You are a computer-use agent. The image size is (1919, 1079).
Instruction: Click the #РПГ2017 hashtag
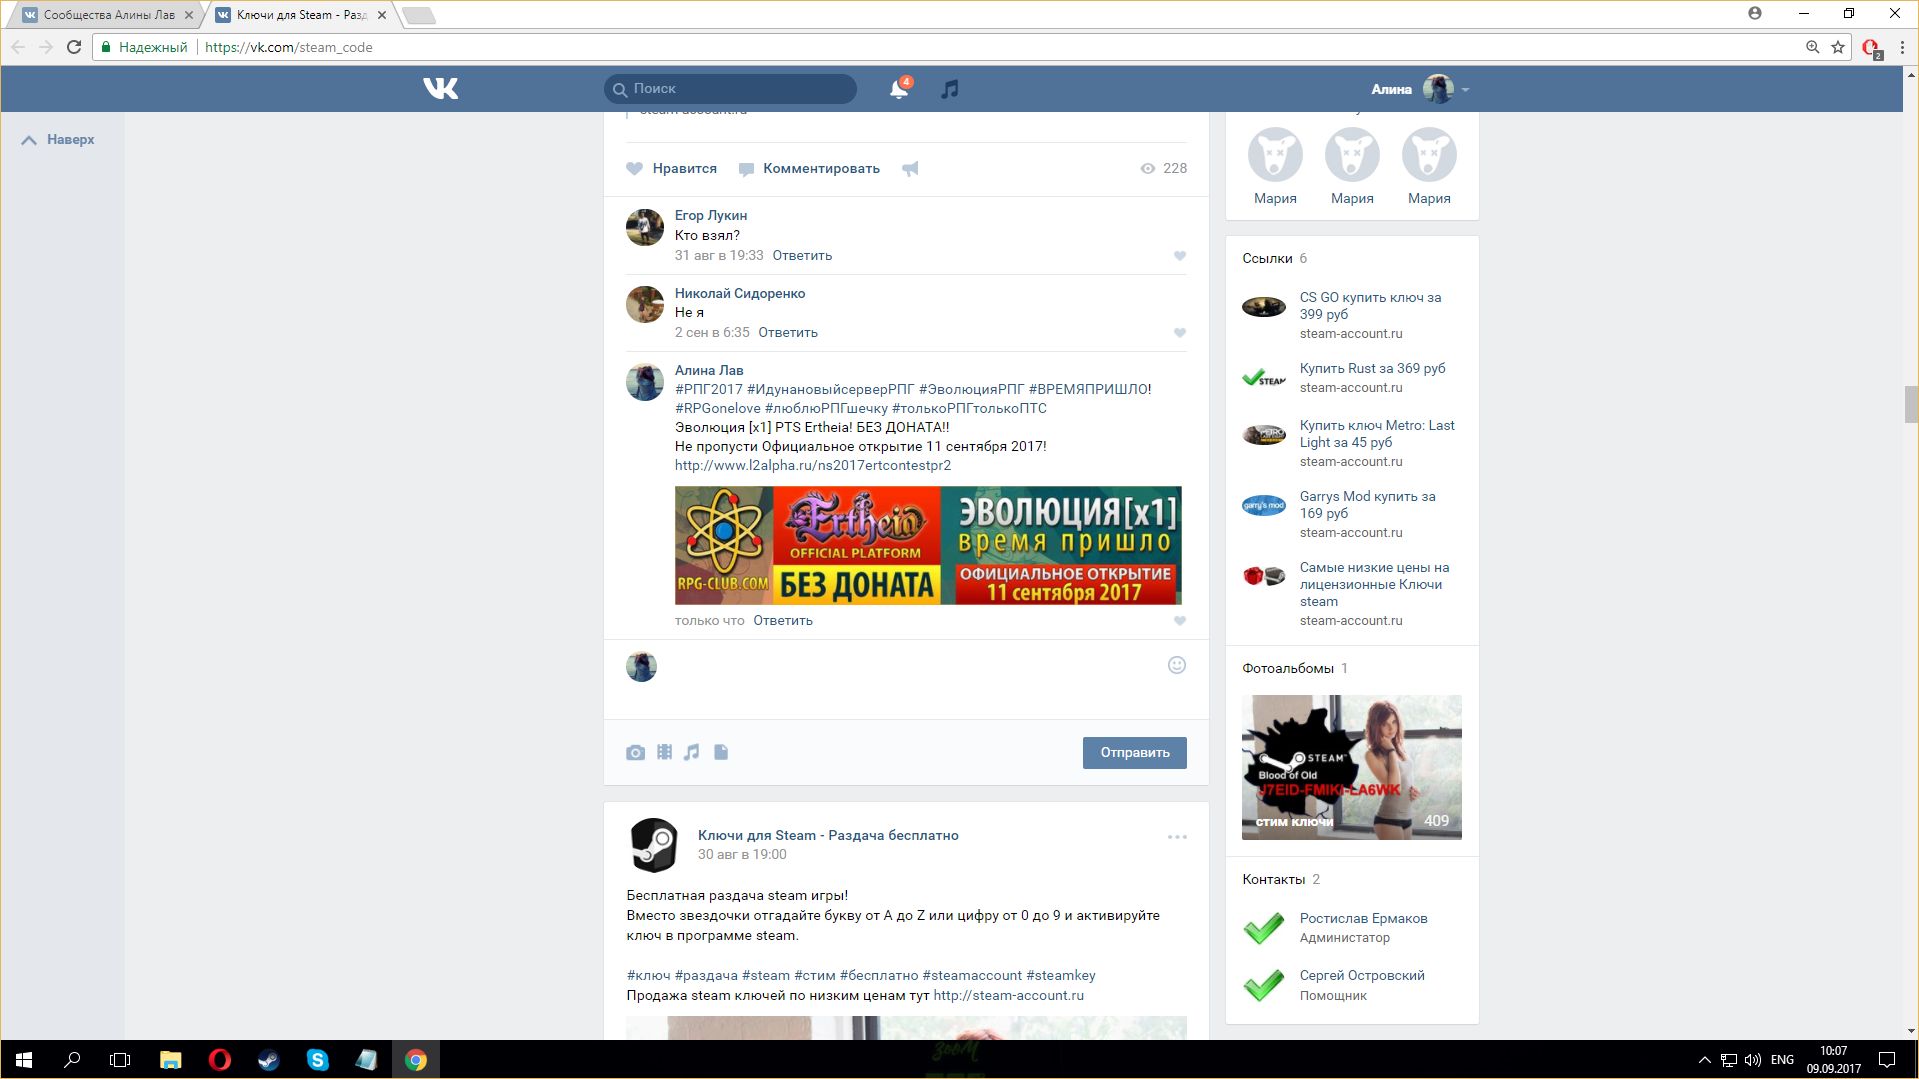point(709,390)
